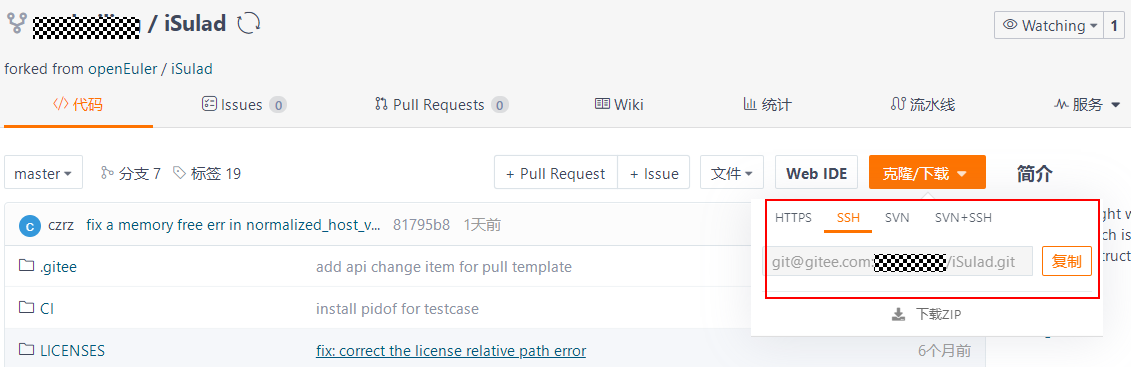Click the + Pull Request button

pos(555,173)
